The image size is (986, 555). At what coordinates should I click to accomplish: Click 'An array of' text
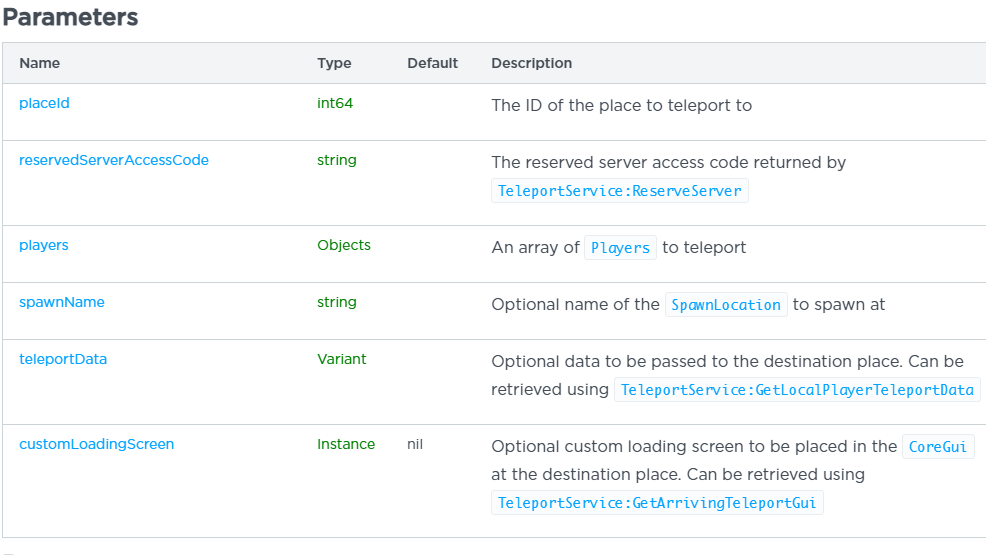[535, 248]
